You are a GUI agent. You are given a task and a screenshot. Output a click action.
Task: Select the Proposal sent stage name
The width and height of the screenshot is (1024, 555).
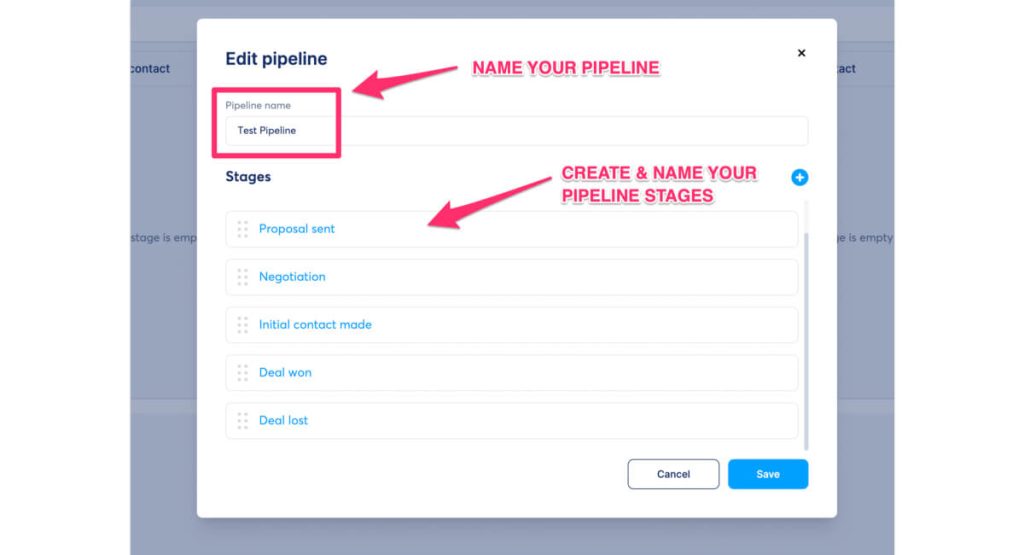pos(297,229)
